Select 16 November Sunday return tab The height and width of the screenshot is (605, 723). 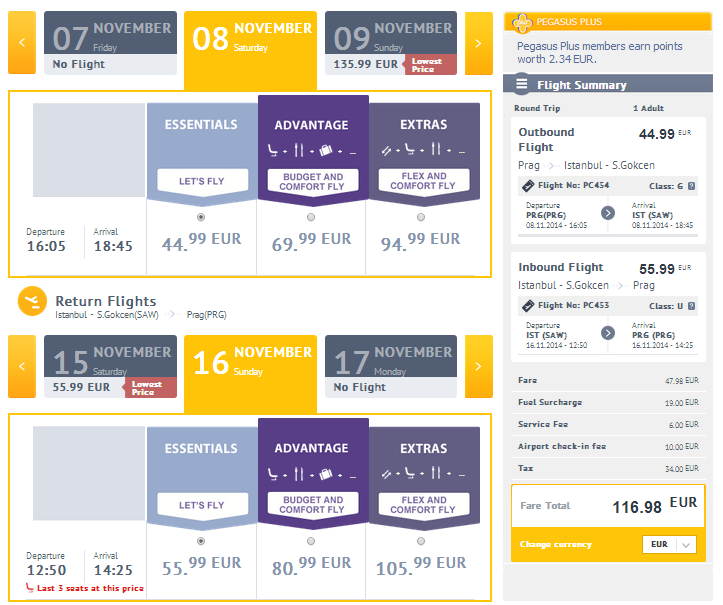(250, 374)
